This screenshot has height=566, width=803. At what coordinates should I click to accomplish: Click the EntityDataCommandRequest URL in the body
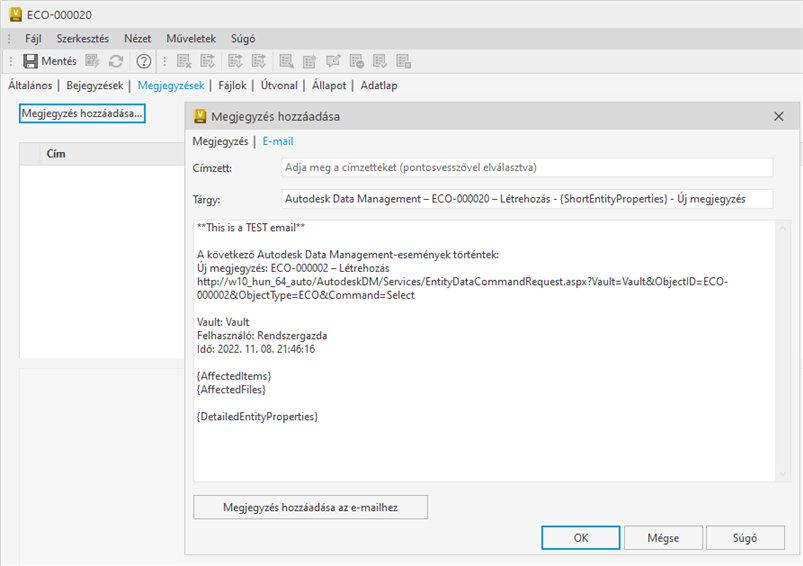[462, 288]
